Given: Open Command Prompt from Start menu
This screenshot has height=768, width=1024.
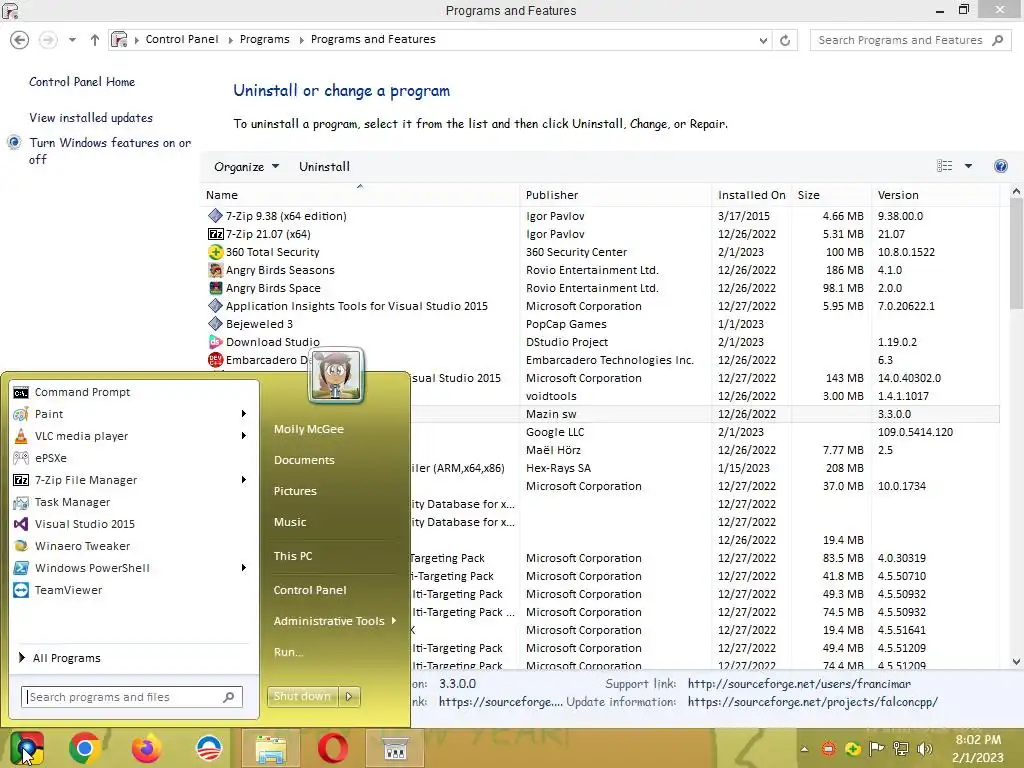Looking at the screenshot, I should (x=82, y=392).
